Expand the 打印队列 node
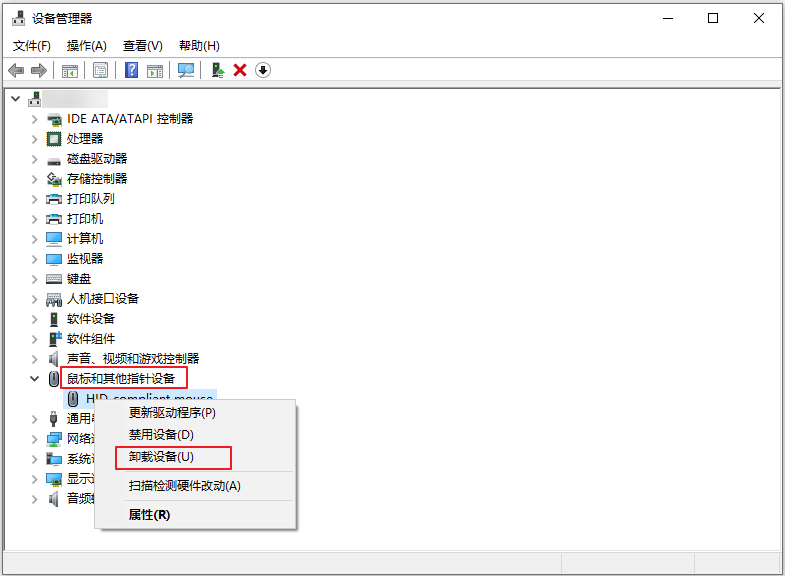The width and height of the screenshot is (785, 576). (x=35, y=199)
